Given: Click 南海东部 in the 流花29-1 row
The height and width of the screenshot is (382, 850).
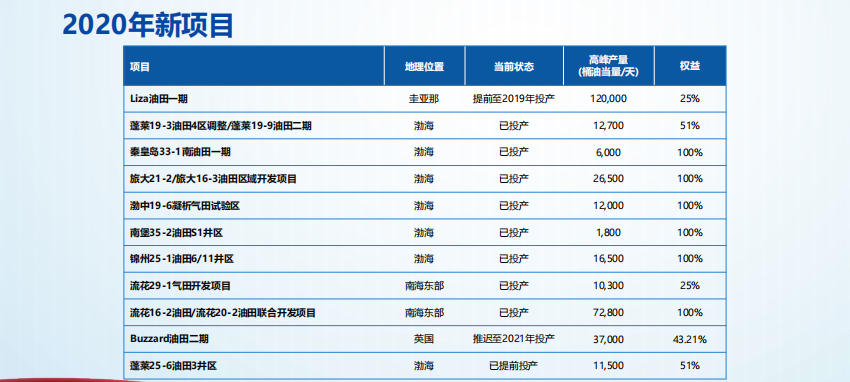Looking at the screenshot, I should coord(424,286).
